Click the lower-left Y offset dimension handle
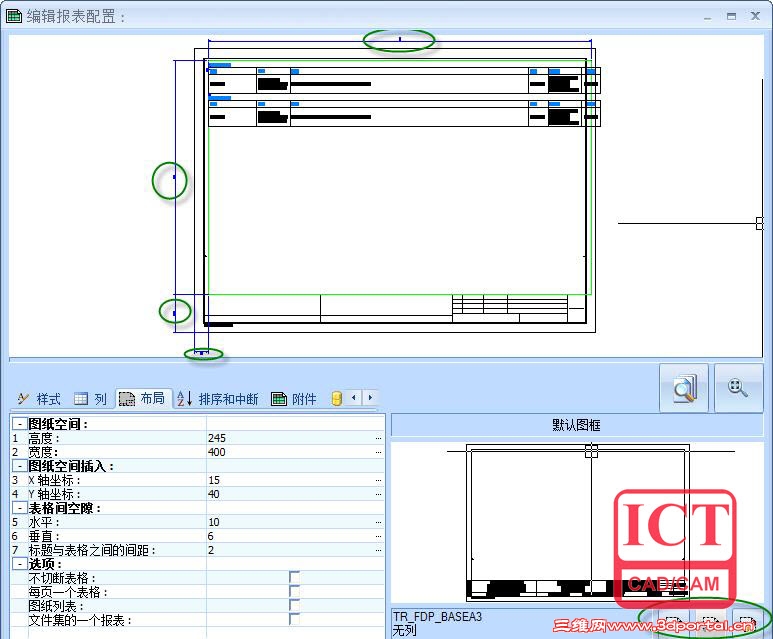 (175, 313)
